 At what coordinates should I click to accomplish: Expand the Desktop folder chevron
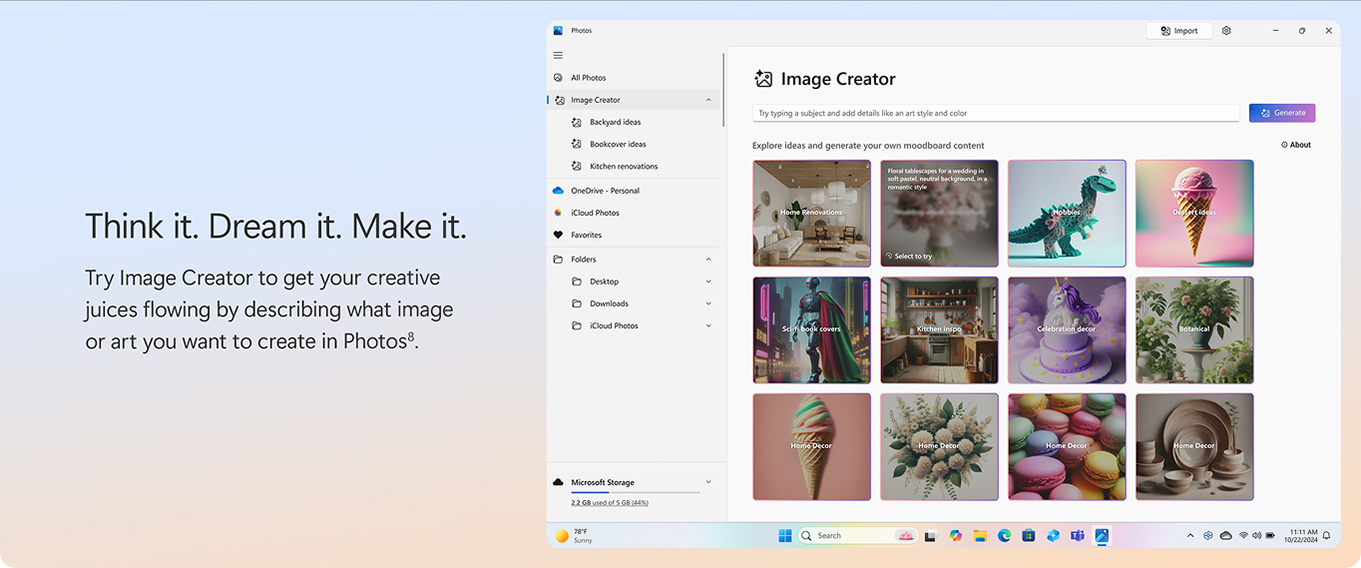point(708,281)
